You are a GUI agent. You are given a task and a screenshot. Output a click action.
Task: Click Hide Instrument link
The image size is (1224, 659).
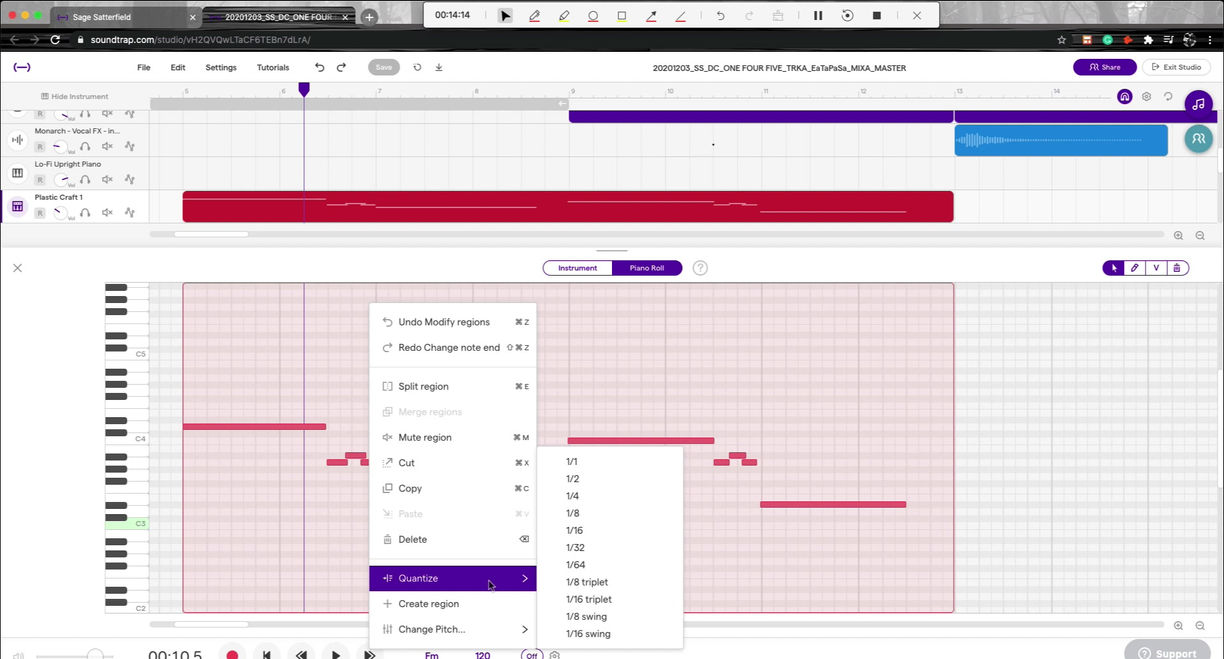click(75, 96)
